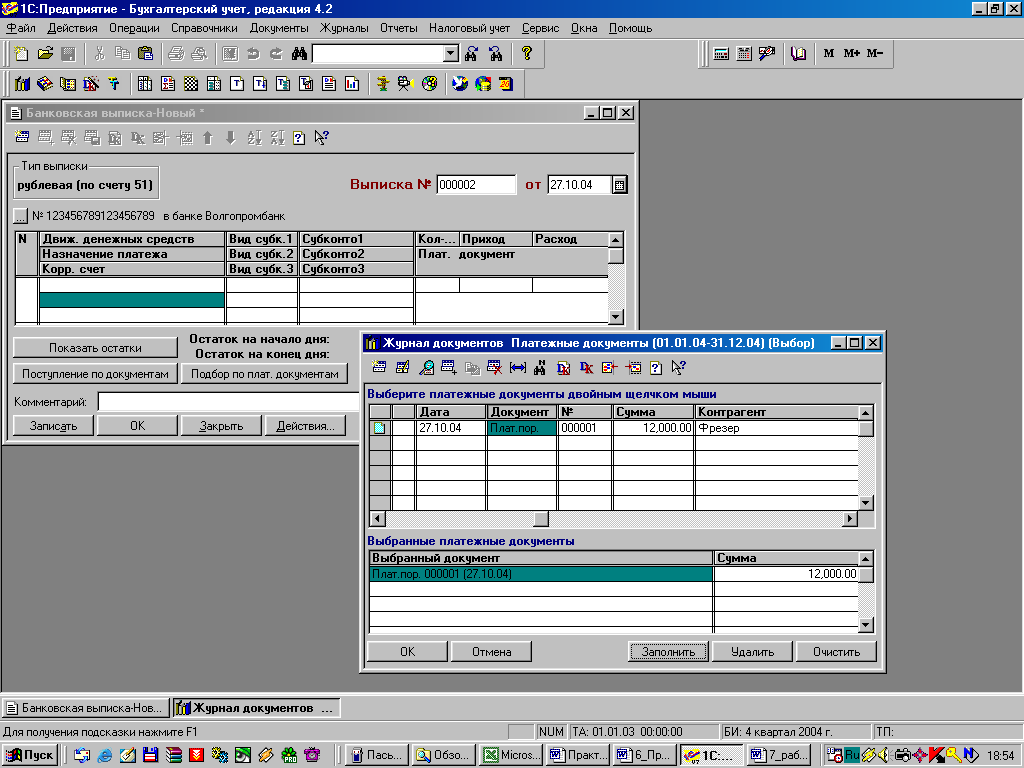Screen dimensions: 1024x768
Task: Click the date interval arrows icon in journal
Action: pyautogui.click(x=518, y=368)
